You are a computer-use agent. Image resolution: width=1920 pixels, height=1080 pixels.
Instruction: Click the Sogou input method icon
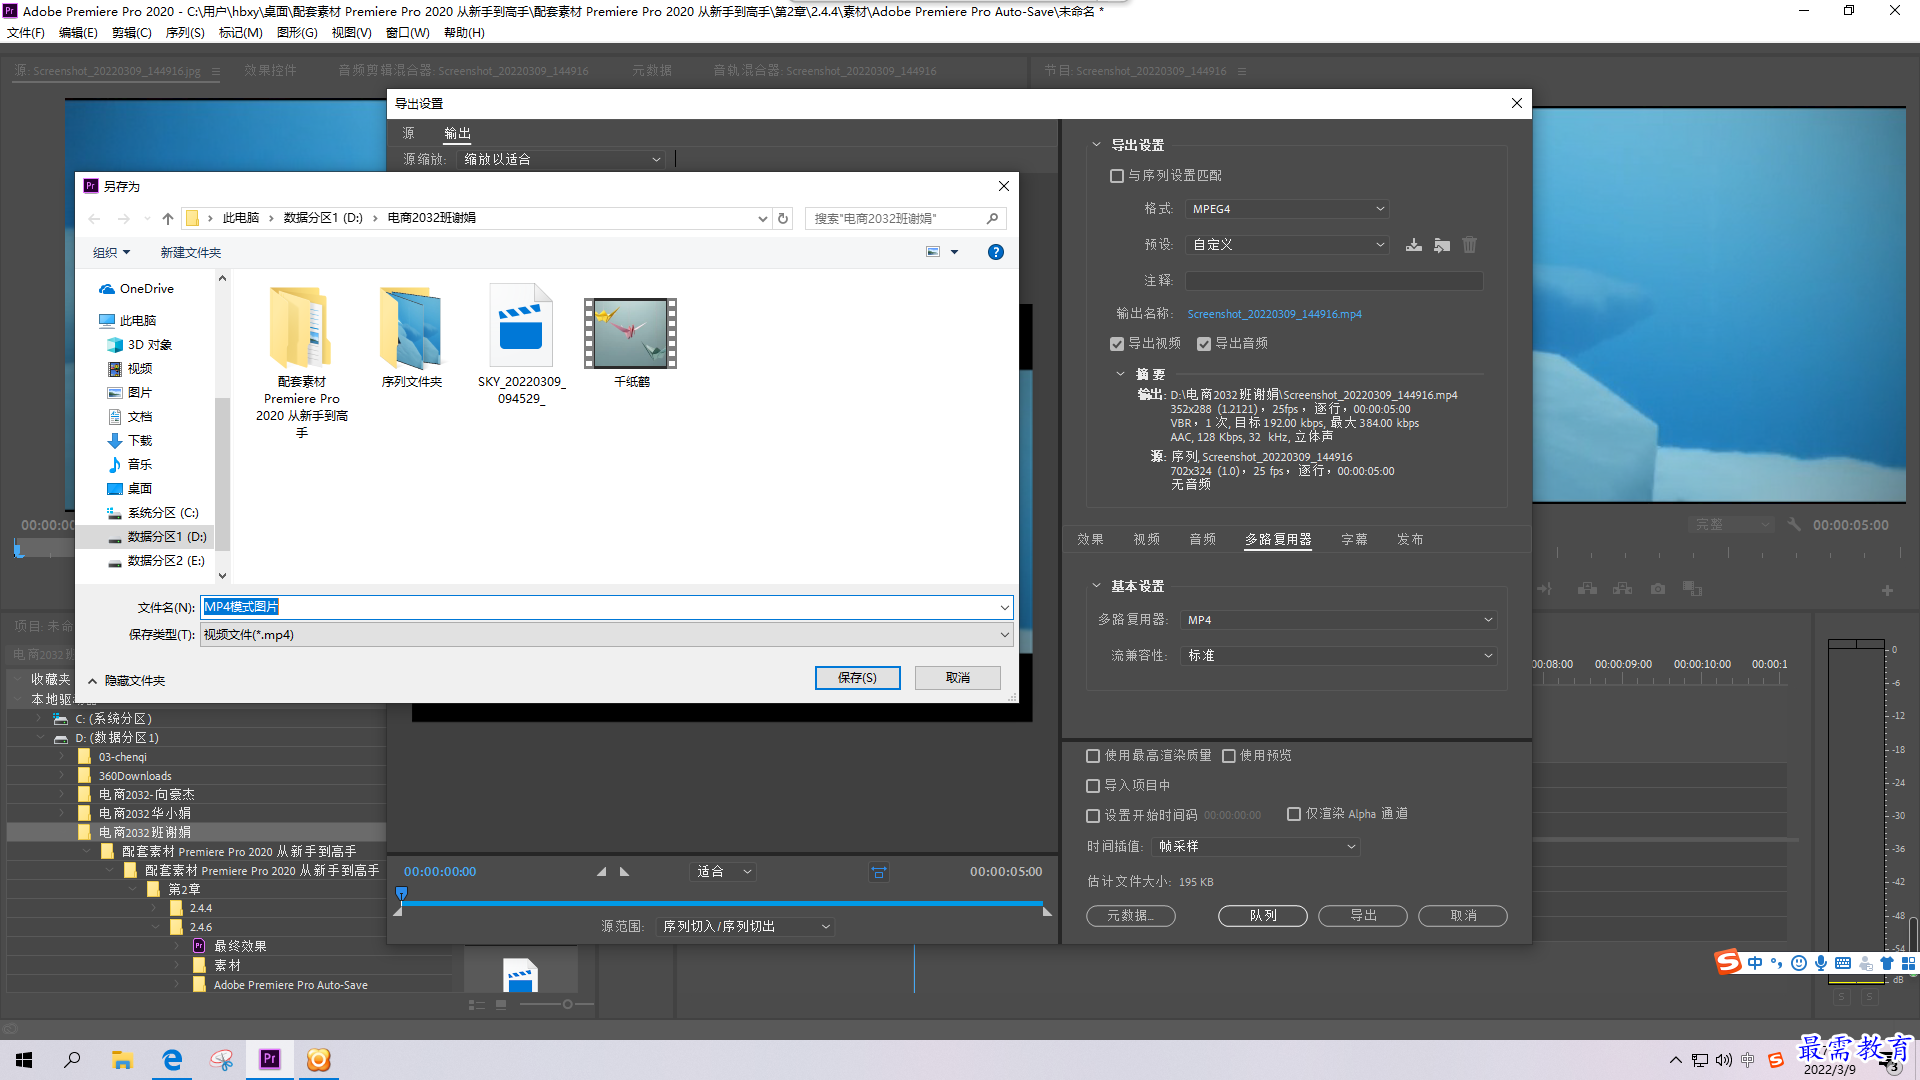coord(1727,963)
